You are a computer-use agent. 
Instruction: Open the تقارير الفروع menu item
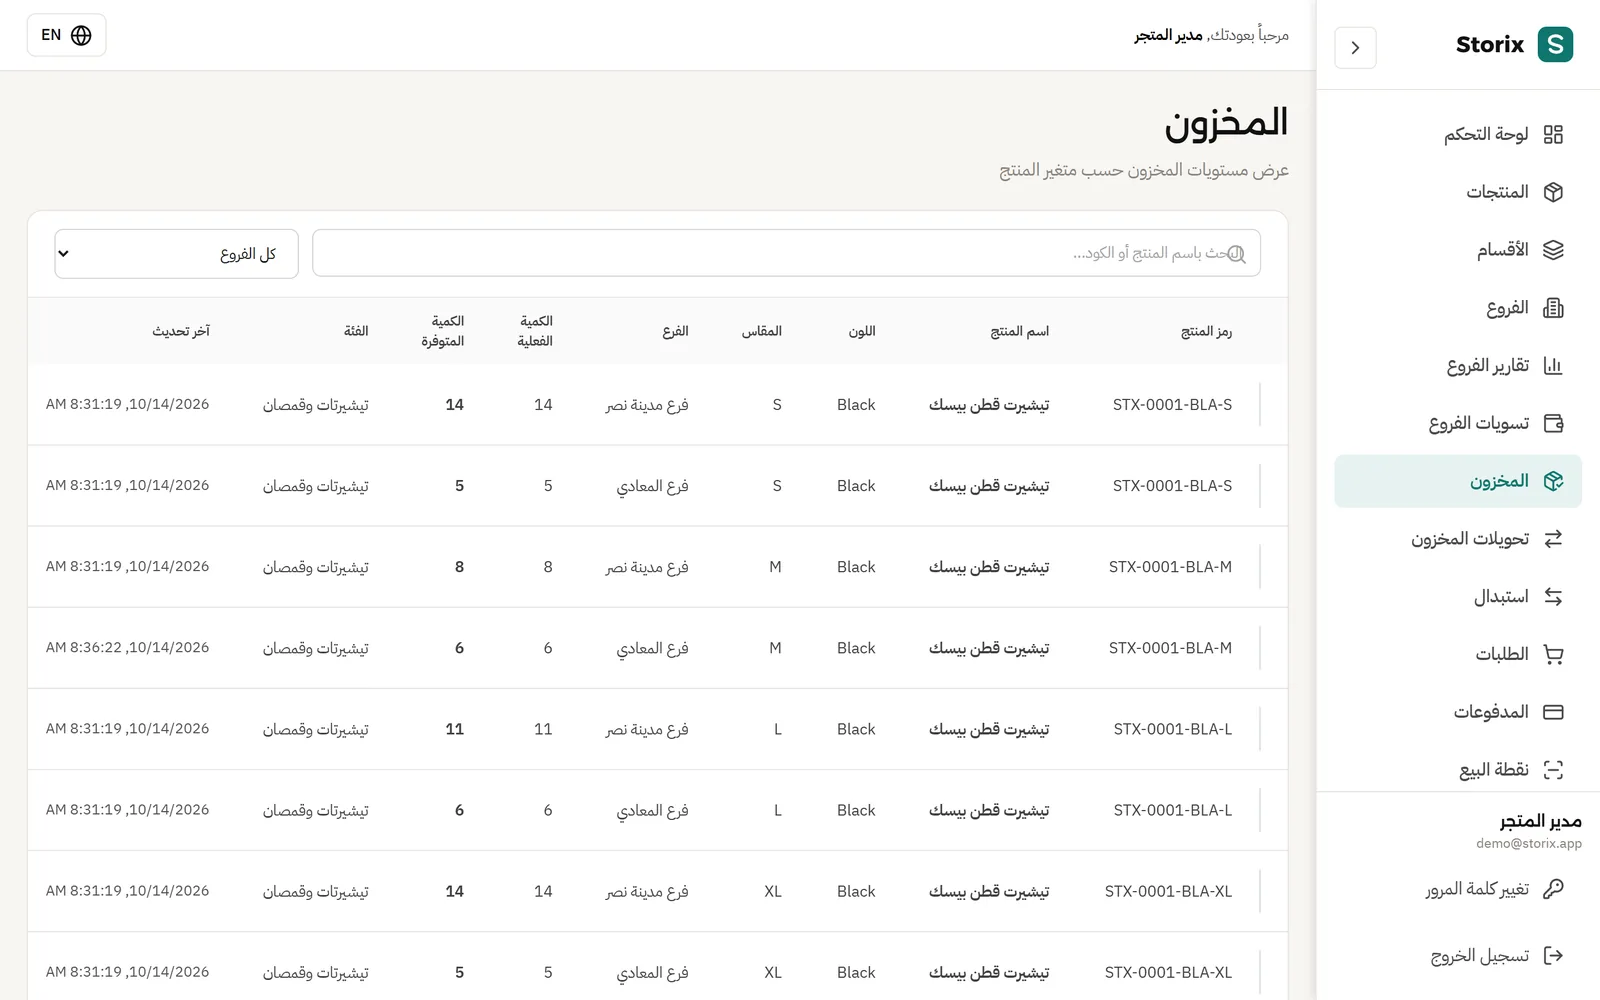pos(1458,366)
